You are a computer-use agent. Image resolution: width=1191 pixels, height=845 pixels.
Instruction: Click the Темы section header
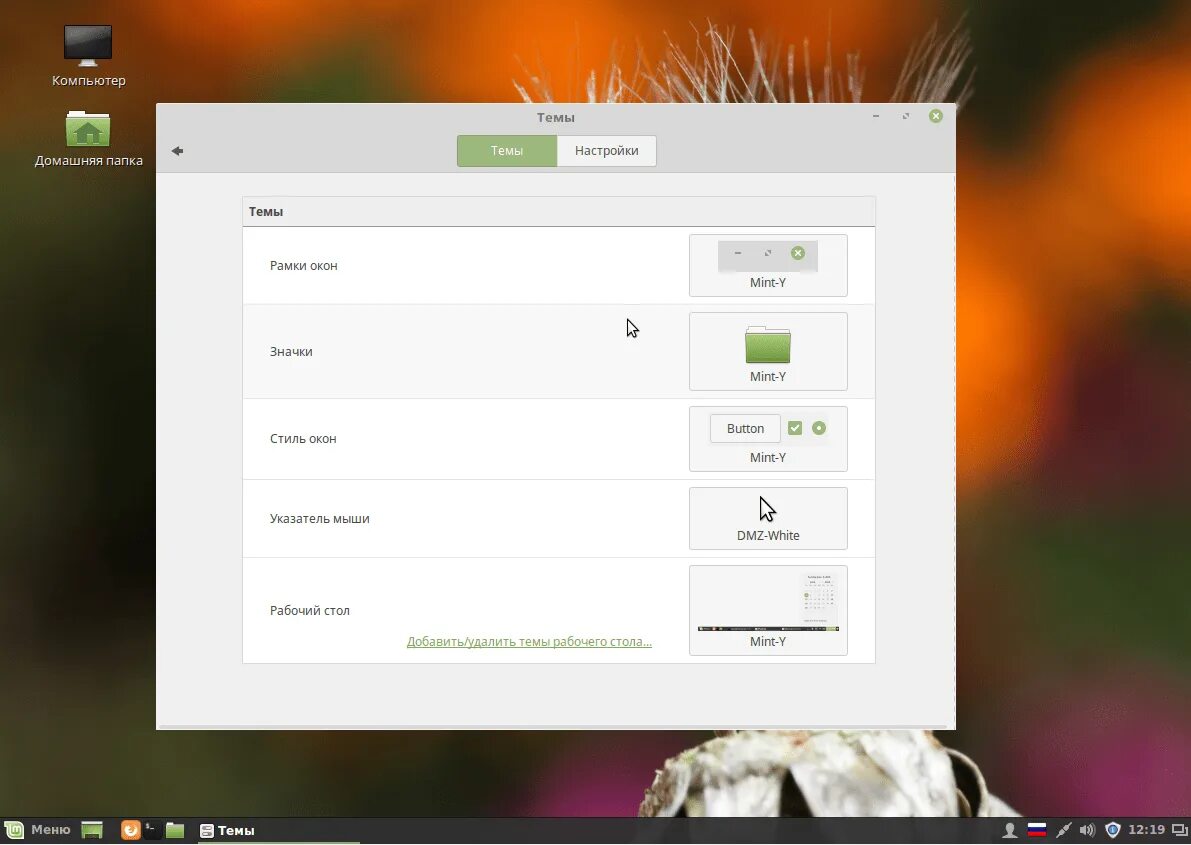pyautogui.click(x=266, y=211)
